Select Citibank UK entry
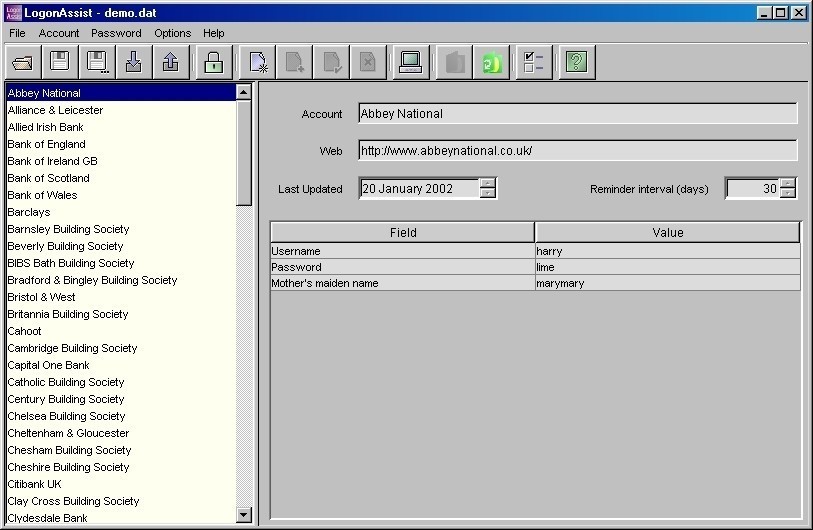The image size is (813, 530). click(121, 484)
